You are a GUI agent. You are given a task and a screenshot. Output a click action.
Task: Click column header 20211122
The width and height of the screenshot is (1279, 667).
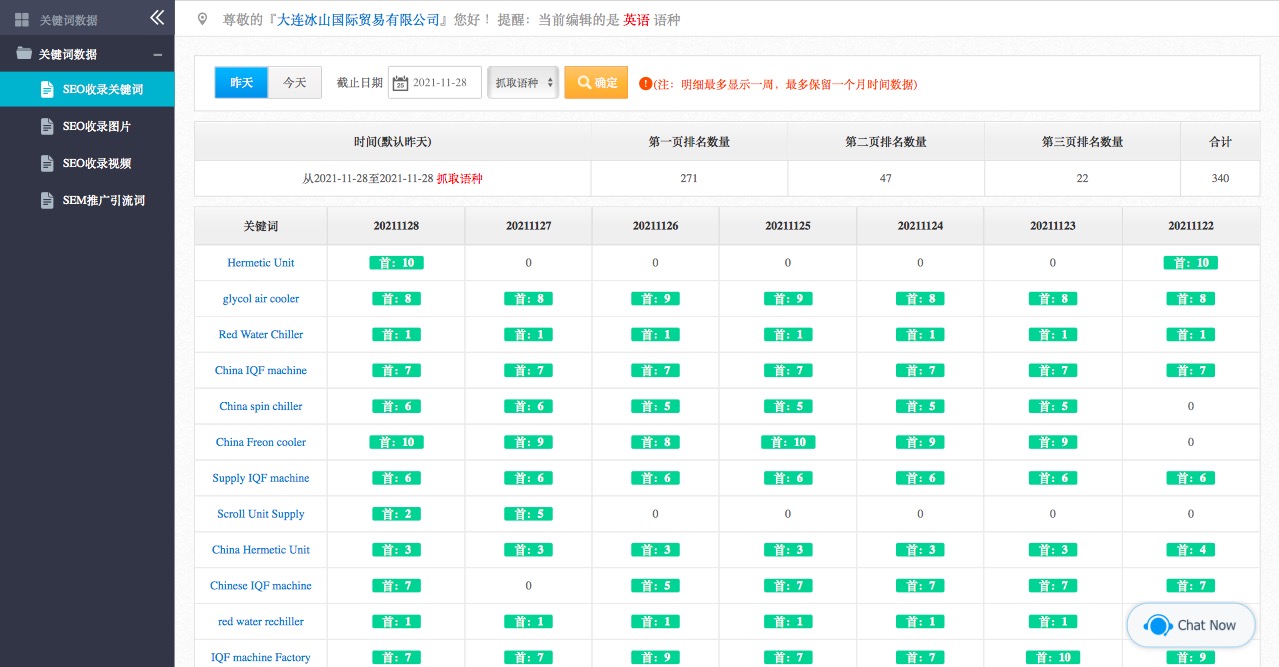(x=1191, y=226)
